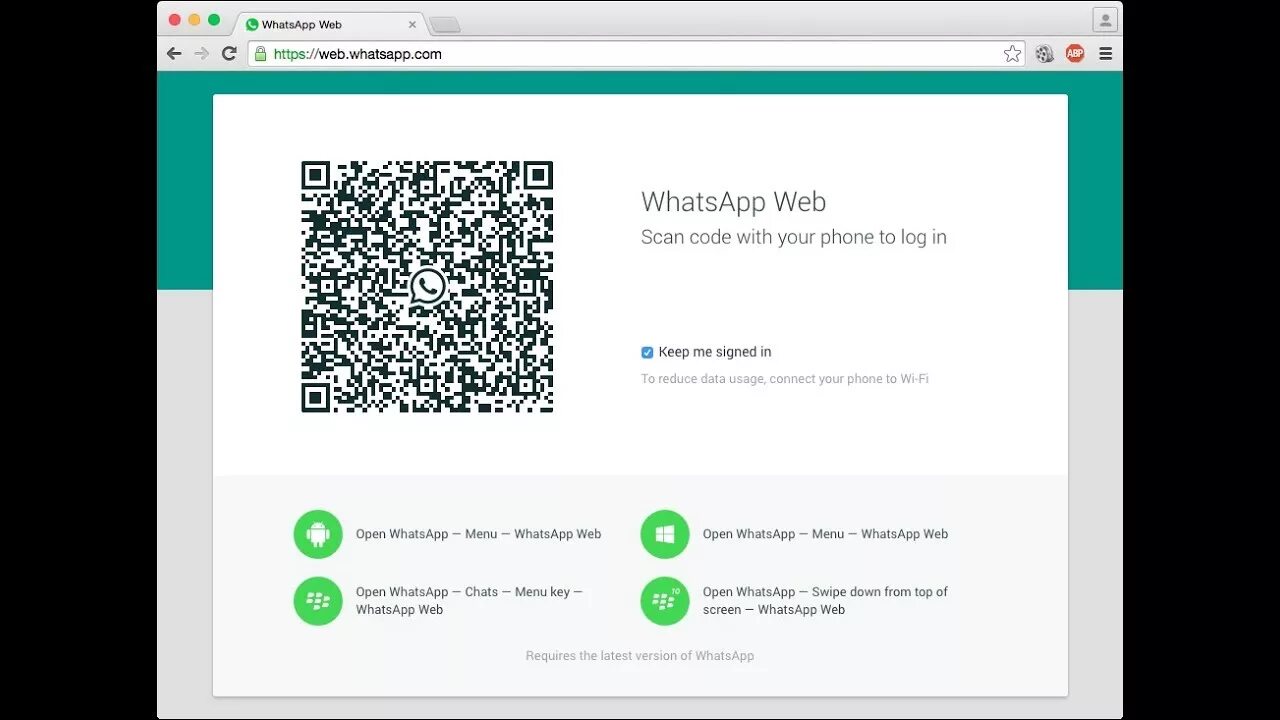Click the yellow minimize window button

coord(194,20)
